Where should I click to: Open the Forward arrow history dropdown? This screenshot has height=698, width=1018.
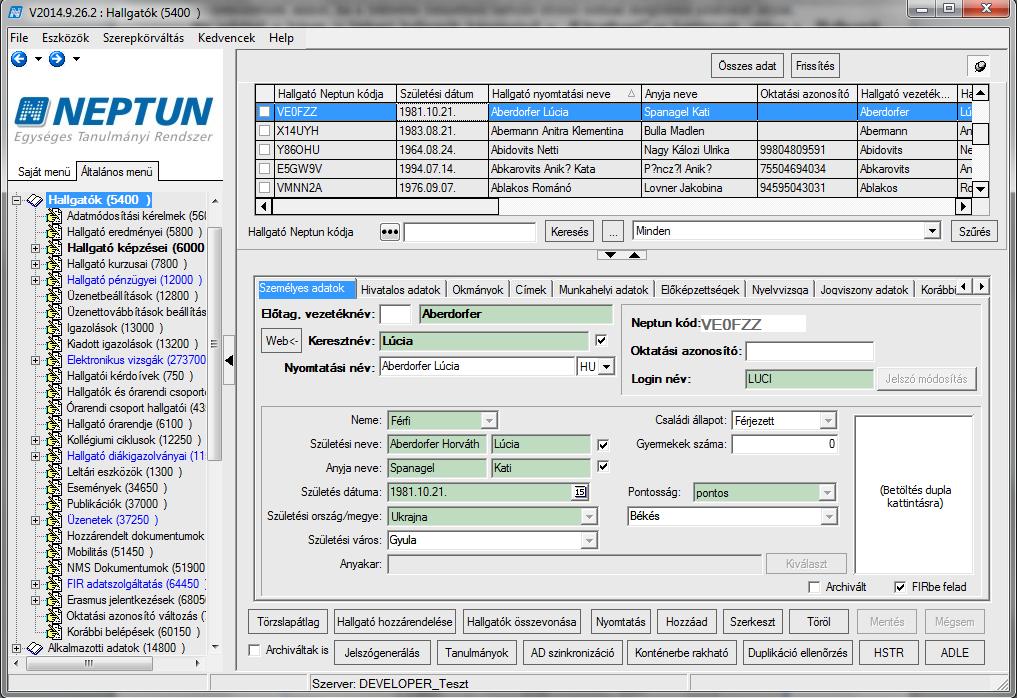(76, 59)
